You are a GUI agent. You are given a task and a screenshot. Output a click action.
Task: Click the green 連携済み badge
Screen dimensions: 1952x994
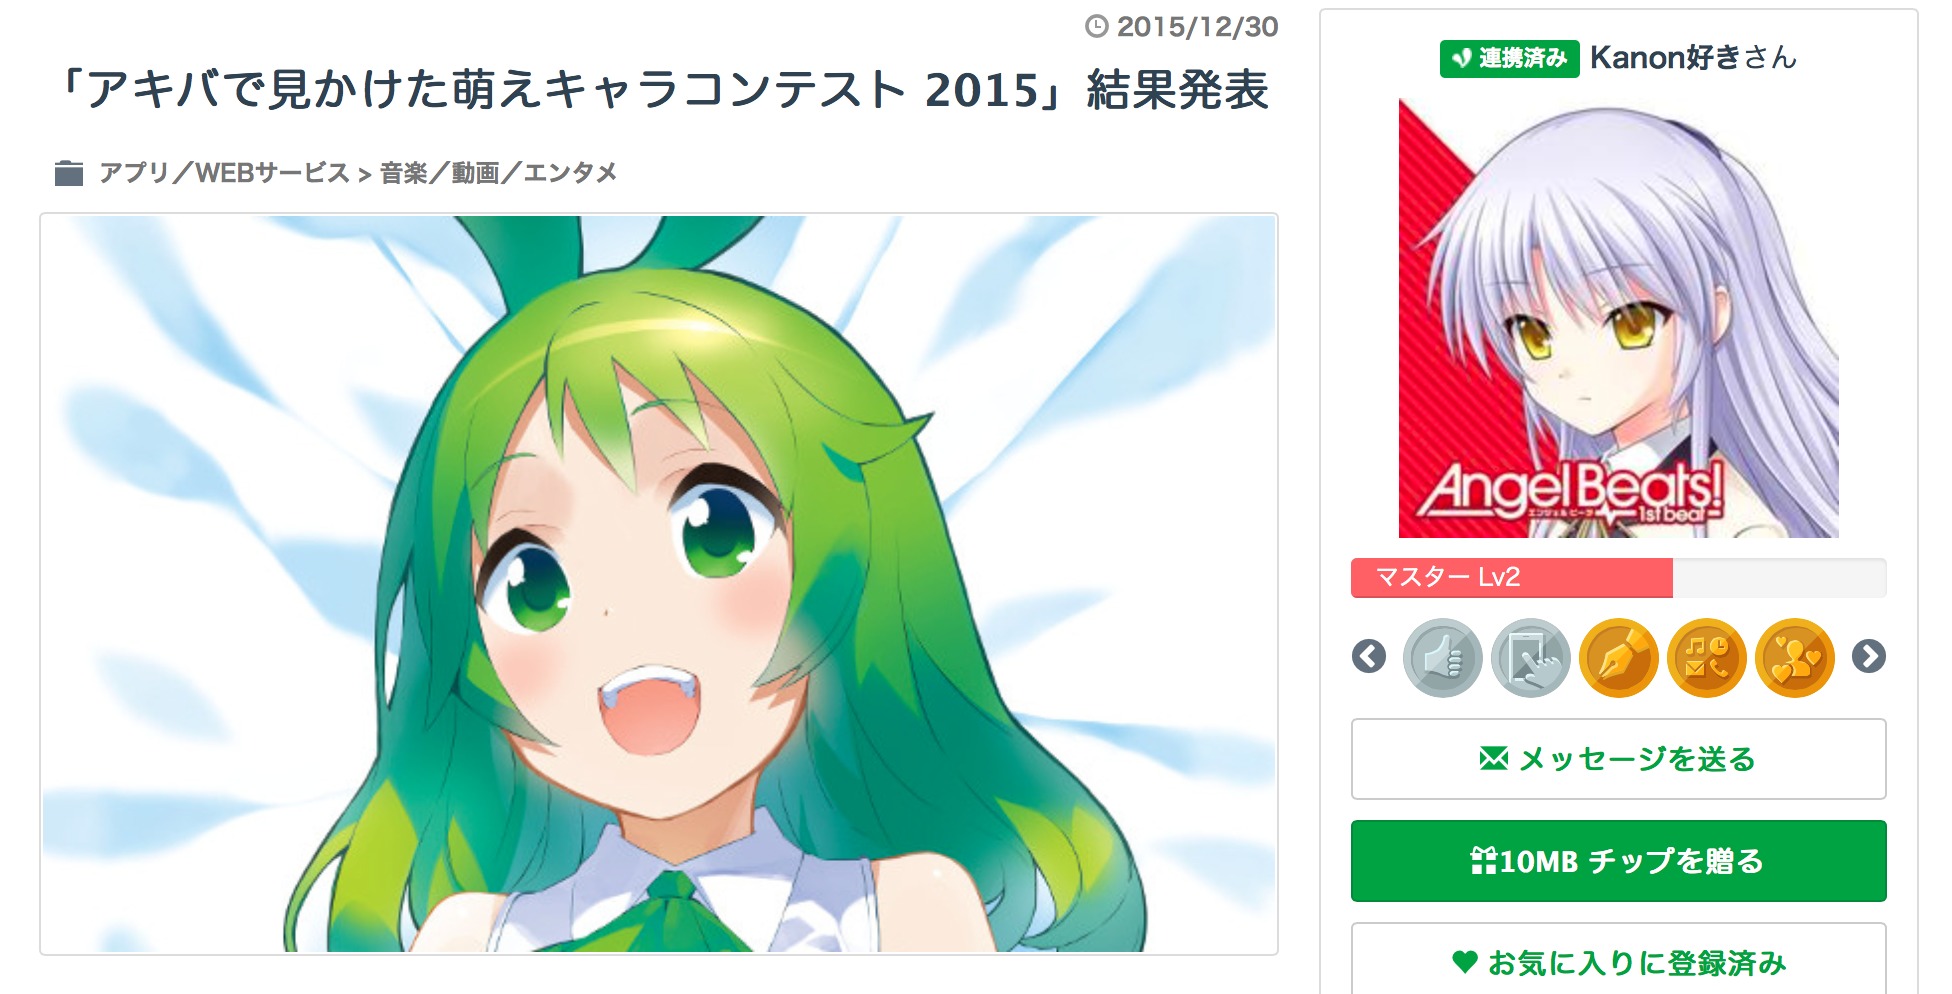click(1509, 58)
